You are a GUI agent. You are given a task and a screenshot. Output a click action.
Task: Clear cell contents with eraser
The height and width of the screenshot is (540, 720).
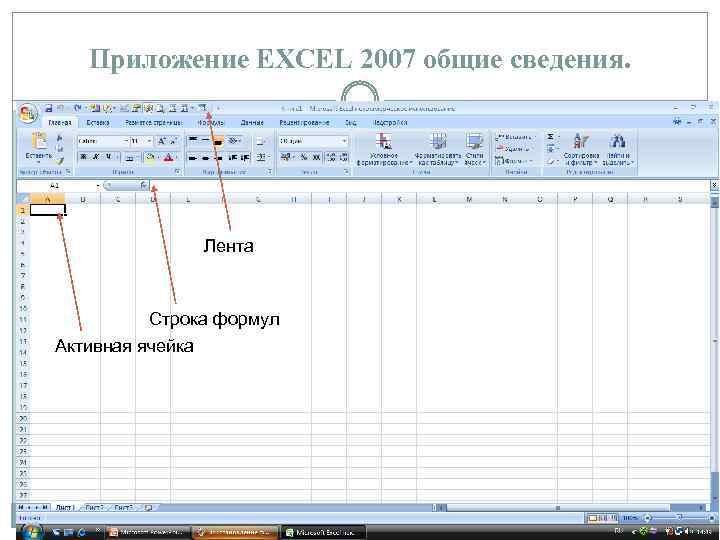pyautogui.click(x=551, y=161)
